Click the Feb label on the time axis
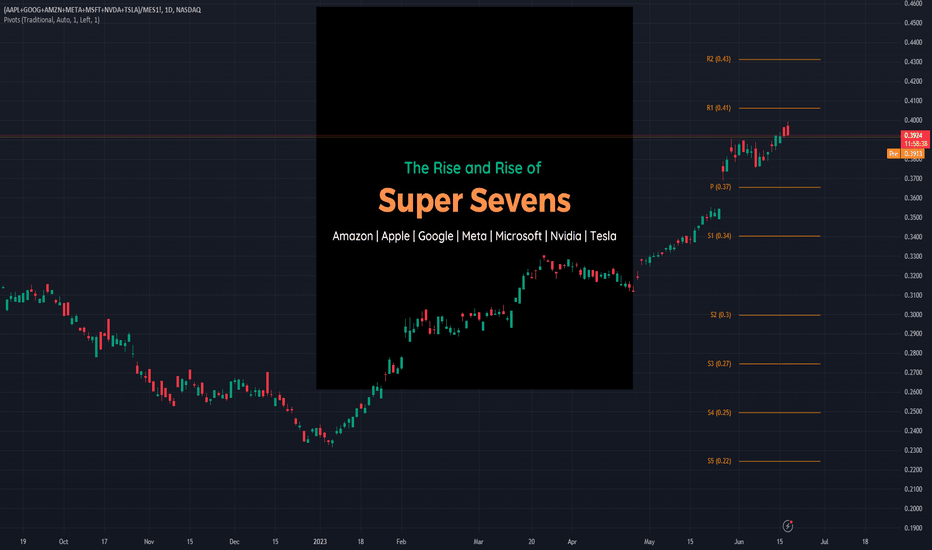Screen dimensions: 932x550 coord(401,542)
